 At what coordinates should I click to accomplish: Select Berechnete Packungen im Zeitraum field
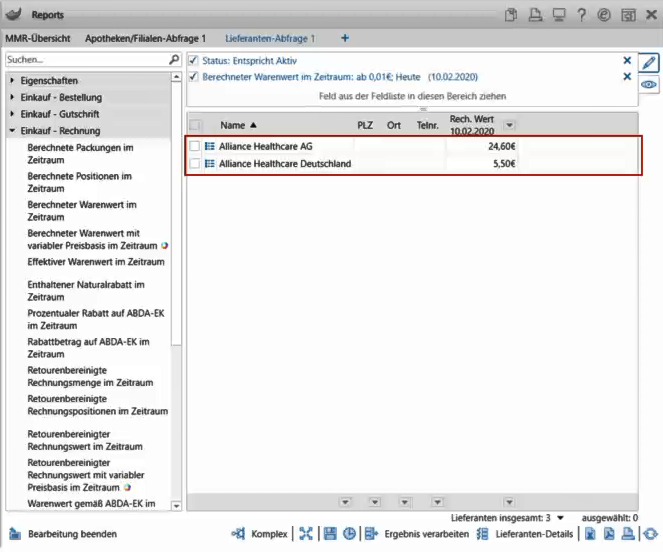pyautogui.click(x=80, y=154)
